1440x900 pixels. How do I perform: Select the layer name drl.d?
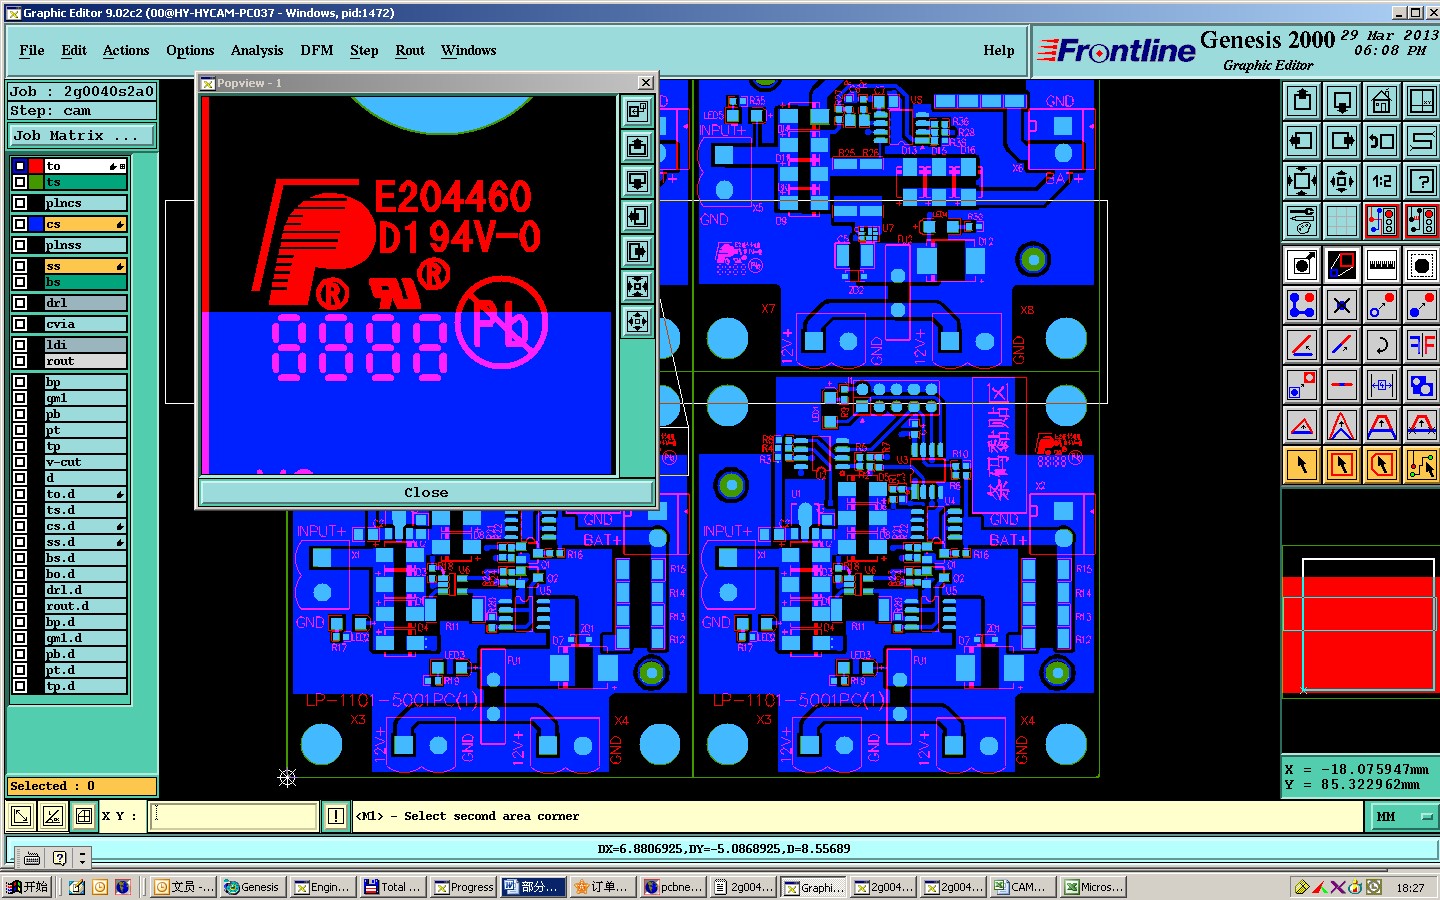pyautogui.click(x=85, y=590)
